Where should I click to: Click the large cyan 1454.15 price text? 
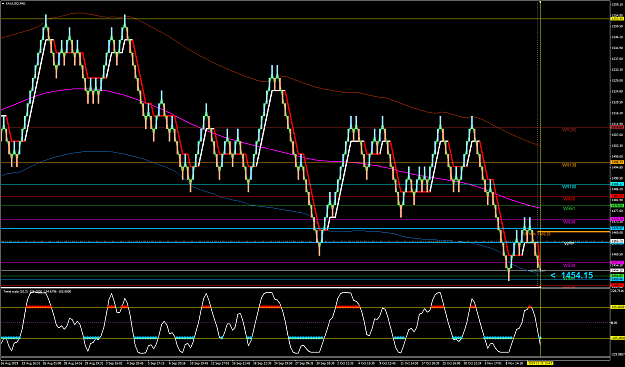coord(577,275)
